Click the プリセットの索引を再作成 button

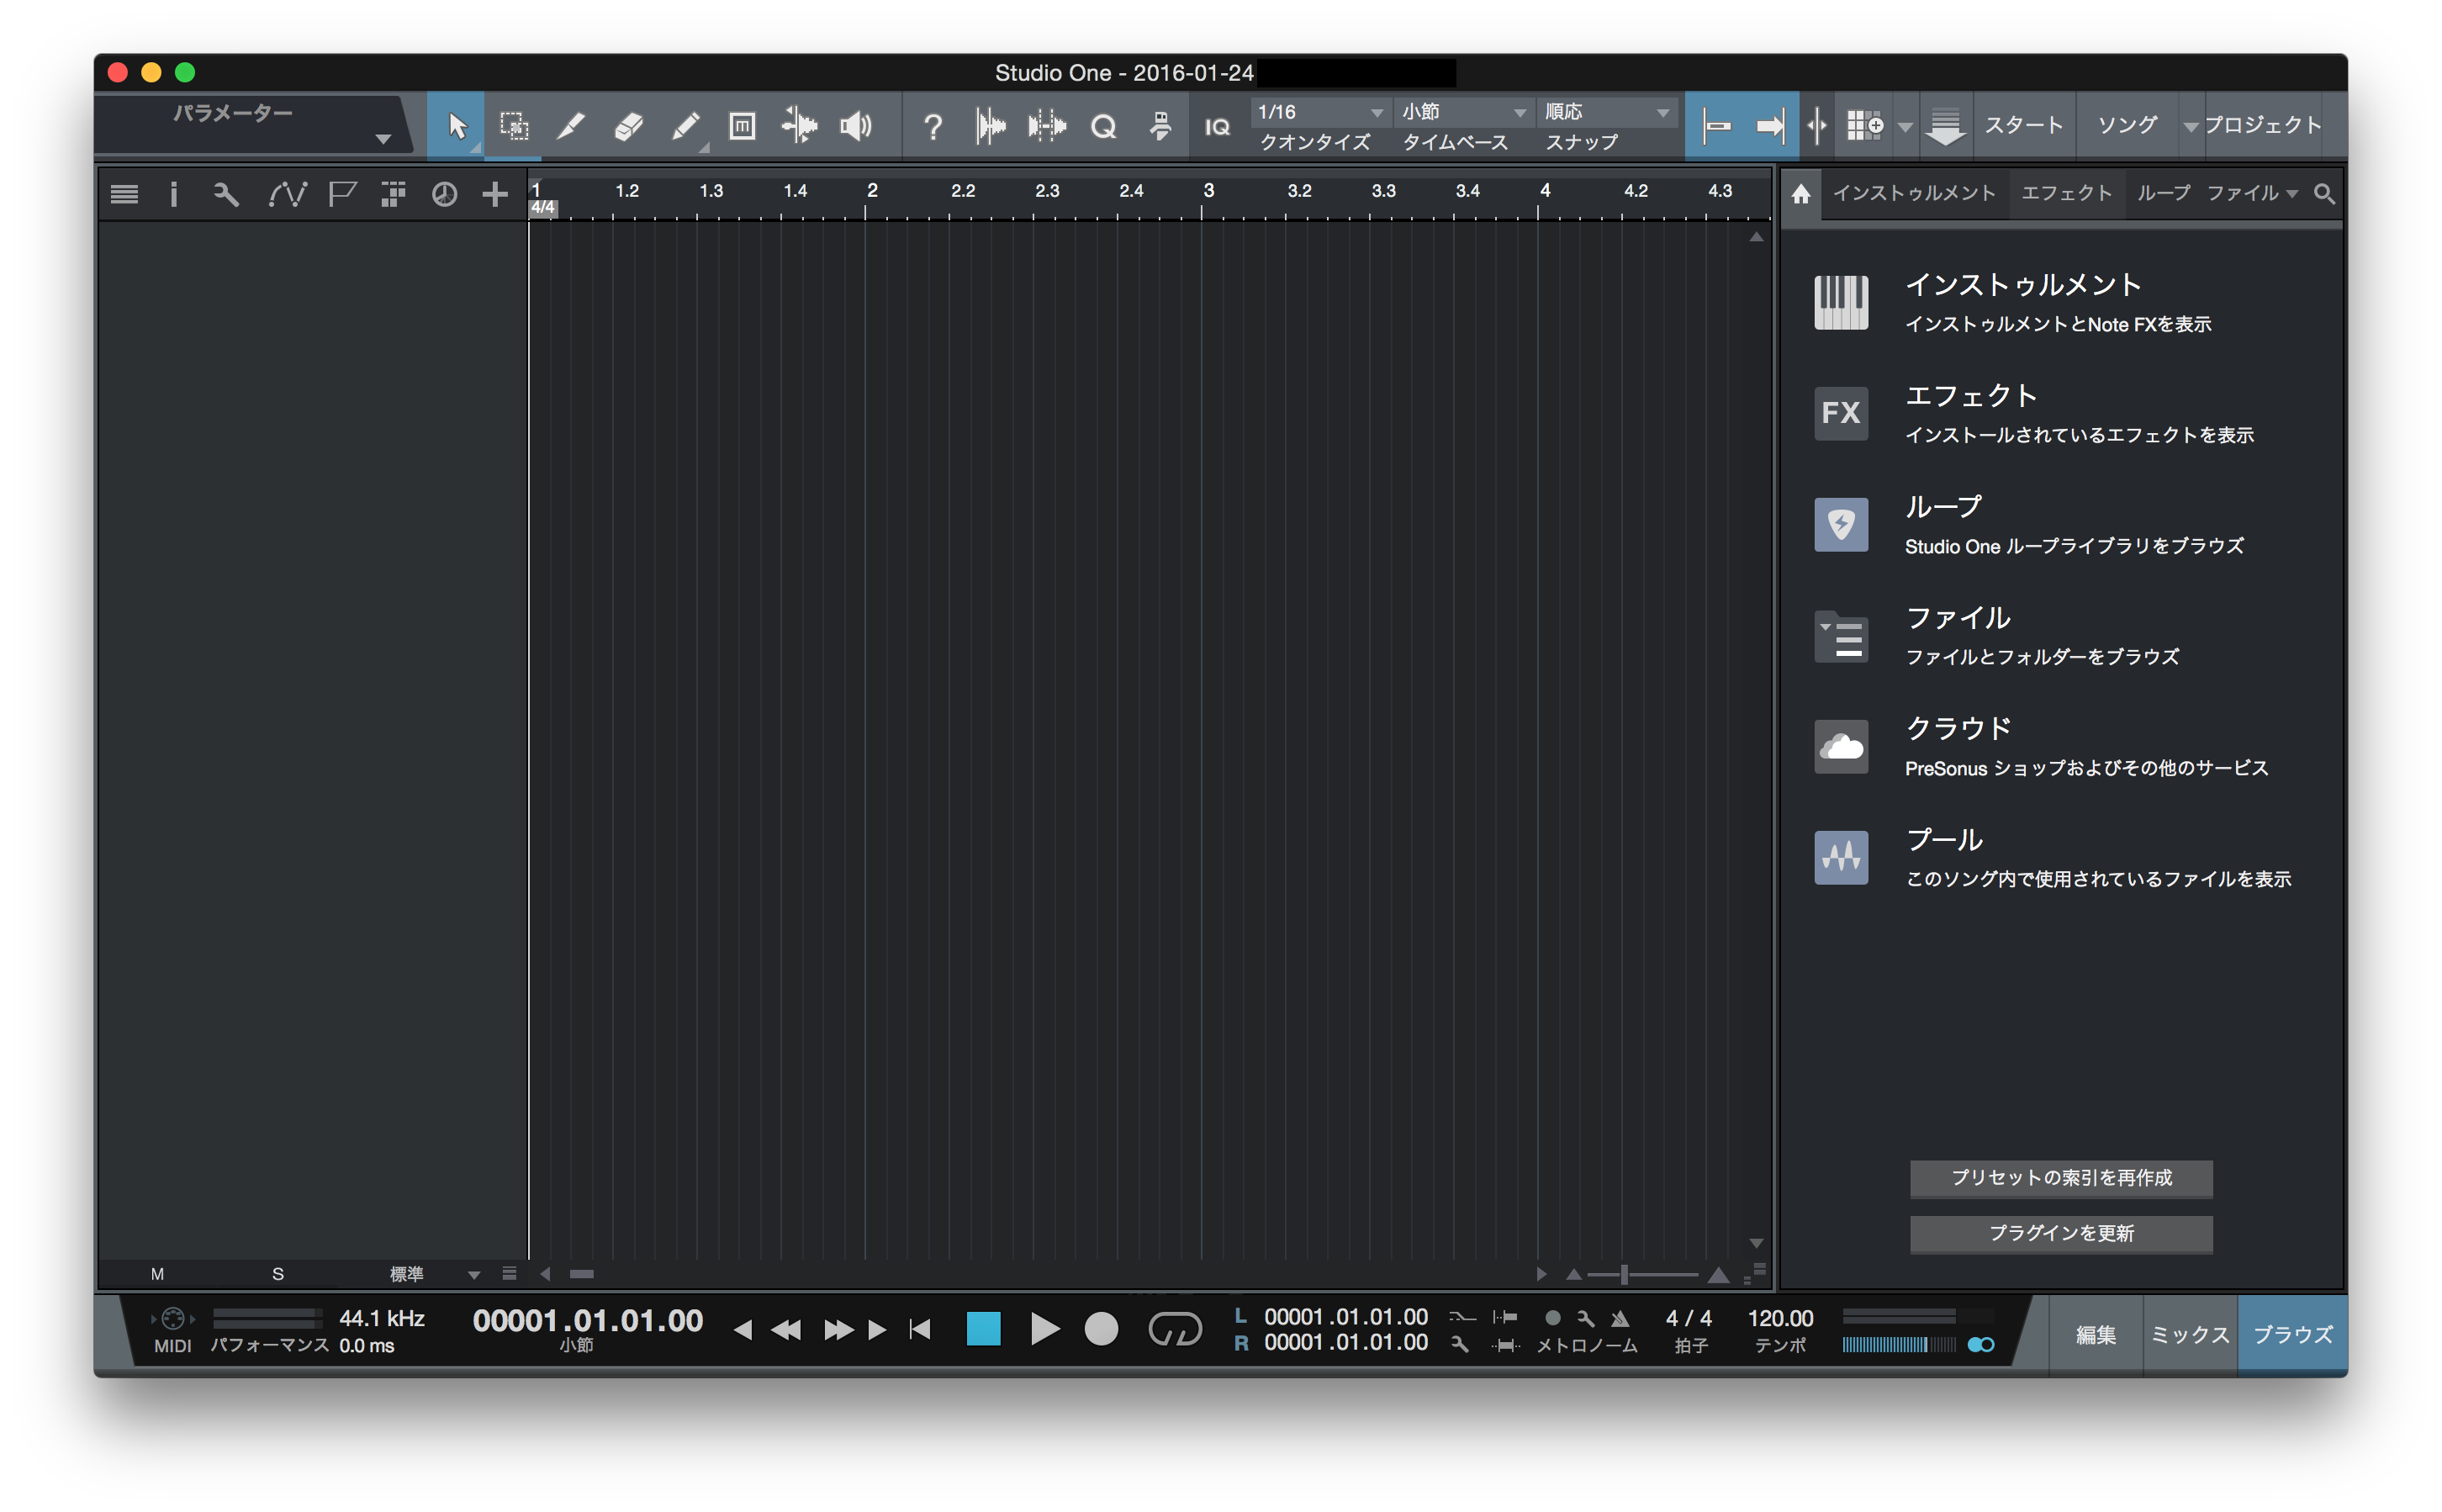(2060, 1179)
